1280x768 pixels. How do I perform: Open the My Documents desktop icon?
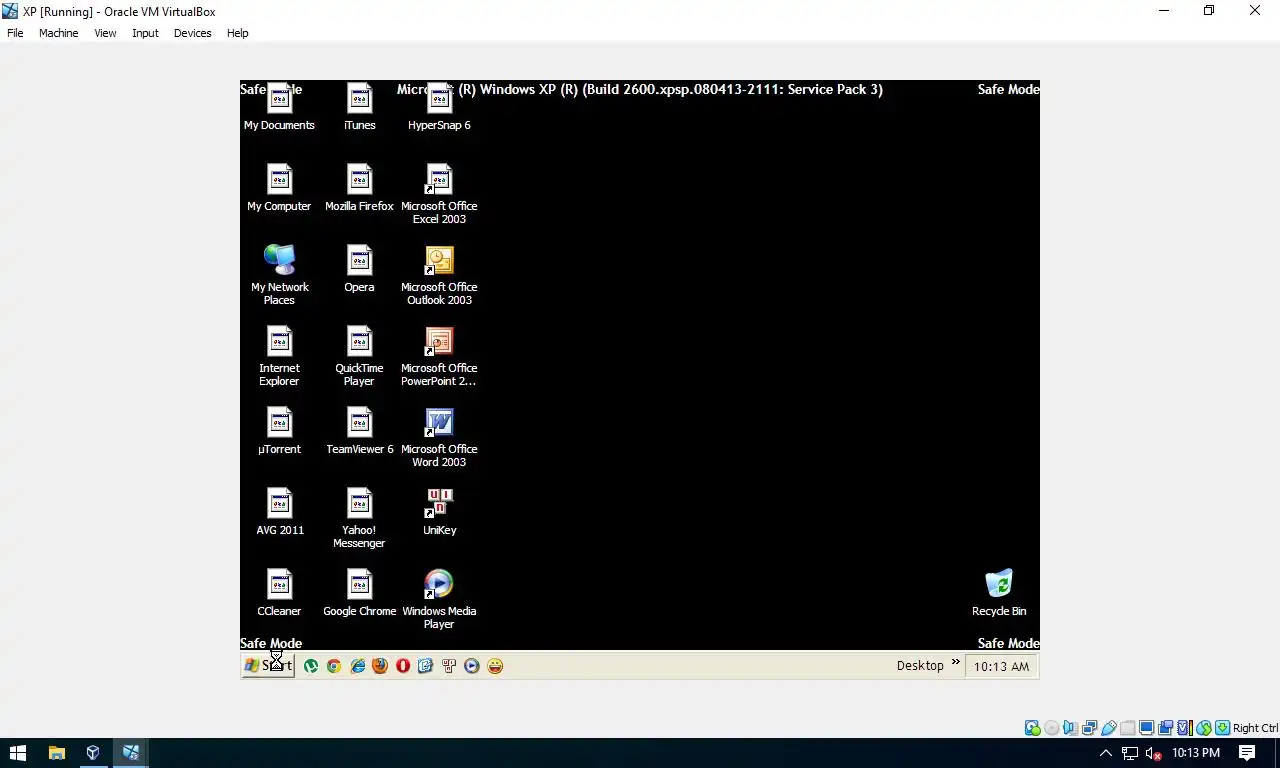(279, 107)
